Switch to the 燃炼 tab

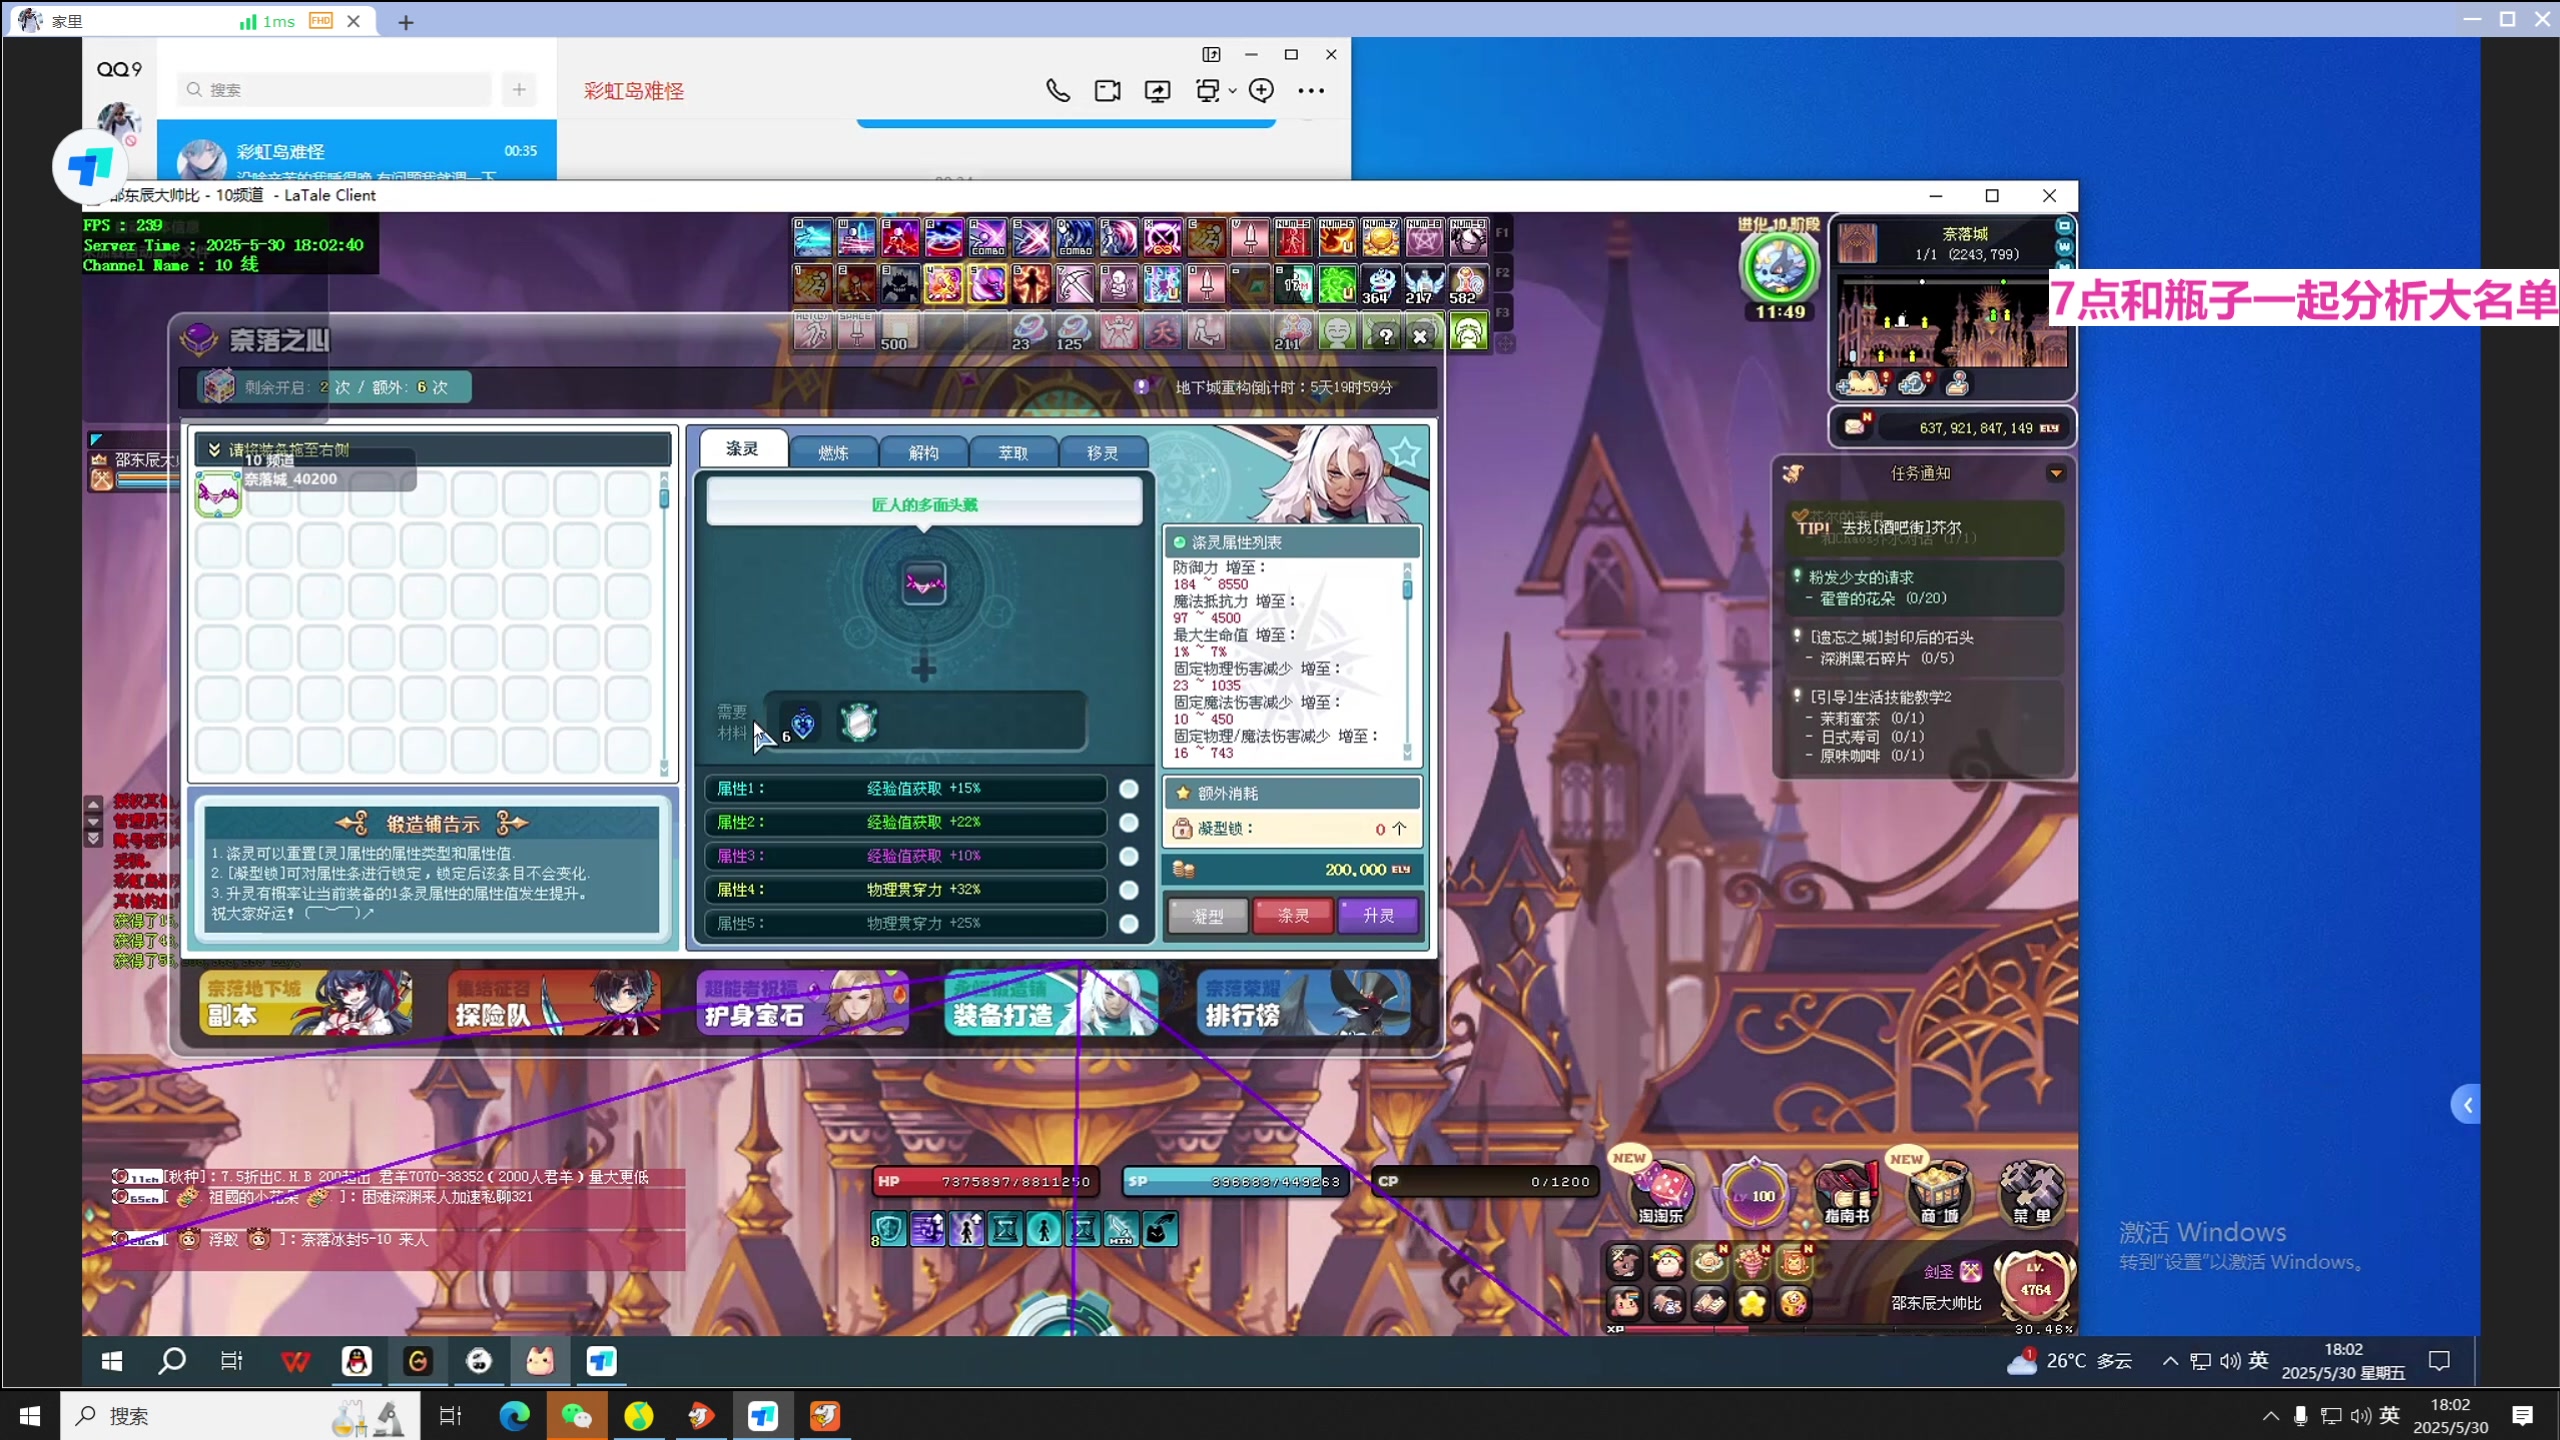pyautogui.click(x=833, y=453)
